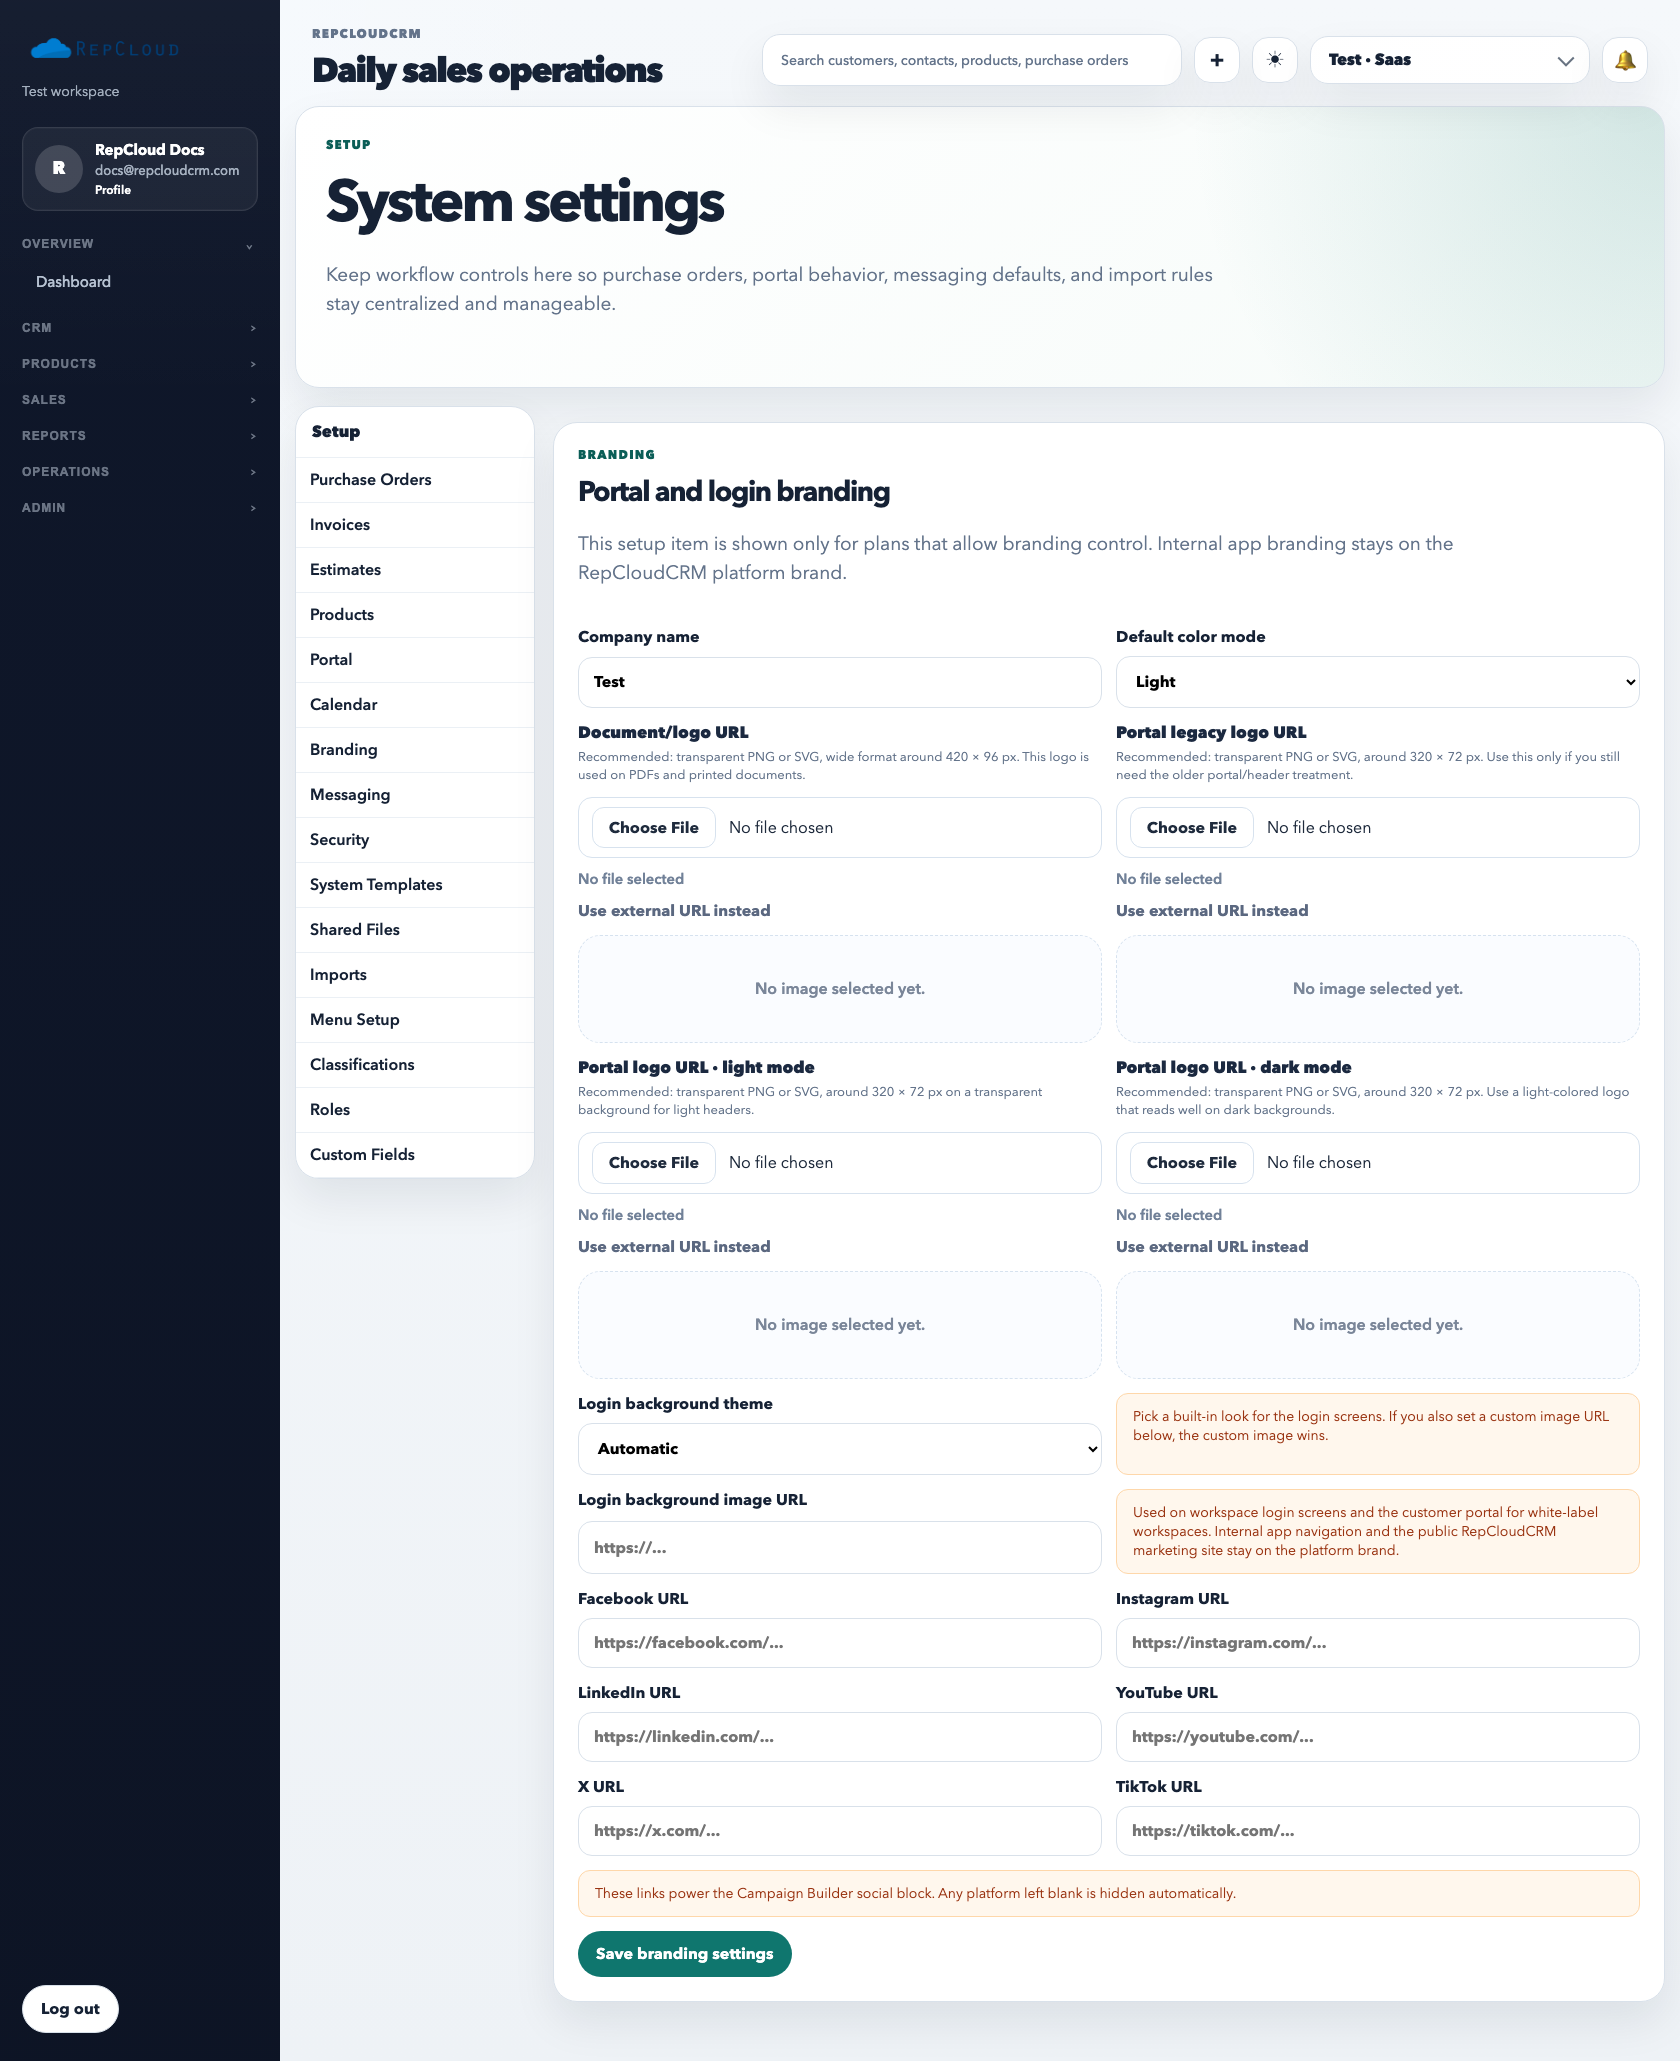Open Imports setup item
This screenshot has height=2061, width=1680.
pos(415,975)
